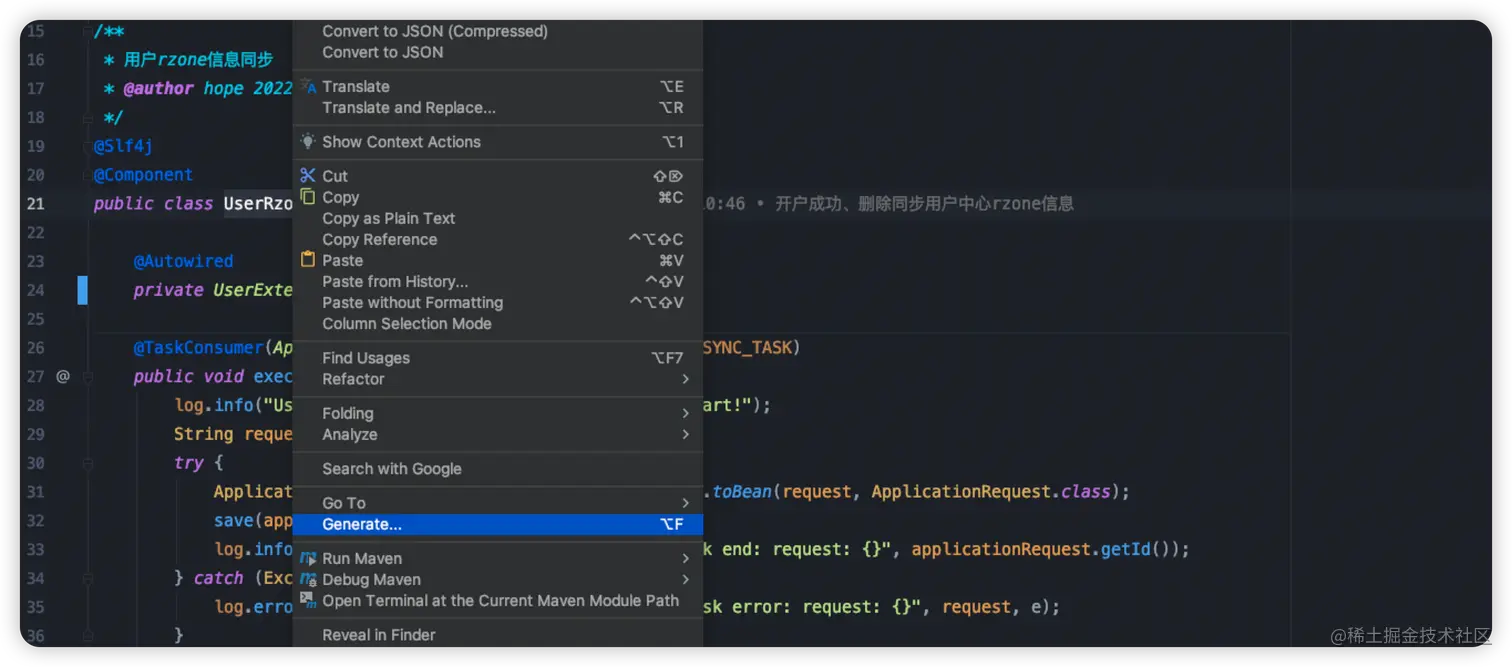The height and width of the screenshot is (667, 1512).
Task: Toggle the fold marker at line 34
Action: coord(88,578)
